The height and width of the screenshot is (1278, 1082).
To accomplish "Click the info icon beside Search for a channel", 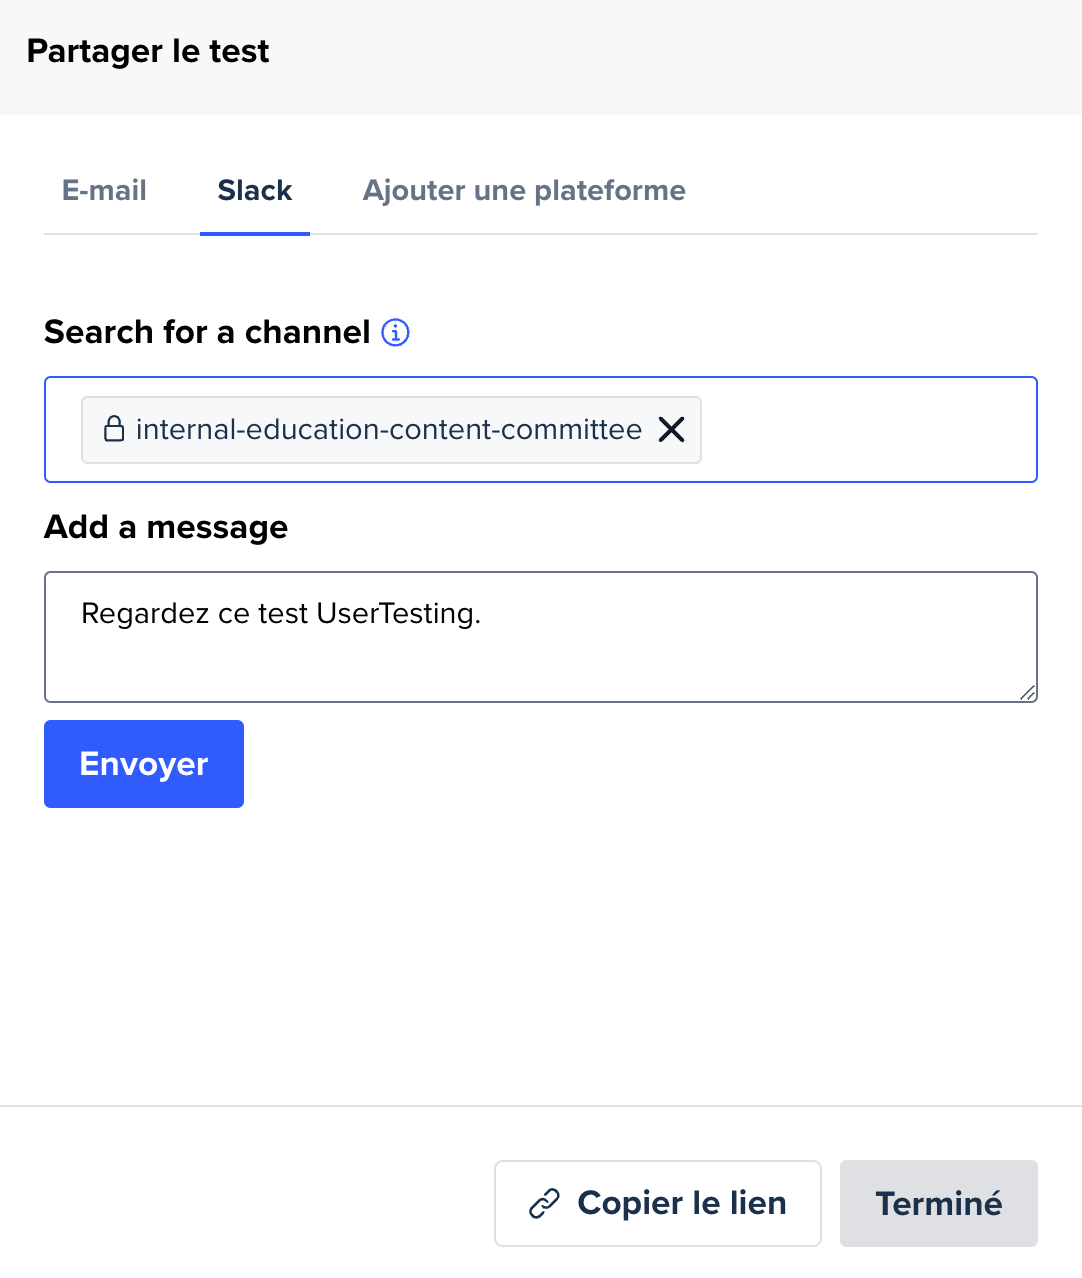I will pos(396,332).
